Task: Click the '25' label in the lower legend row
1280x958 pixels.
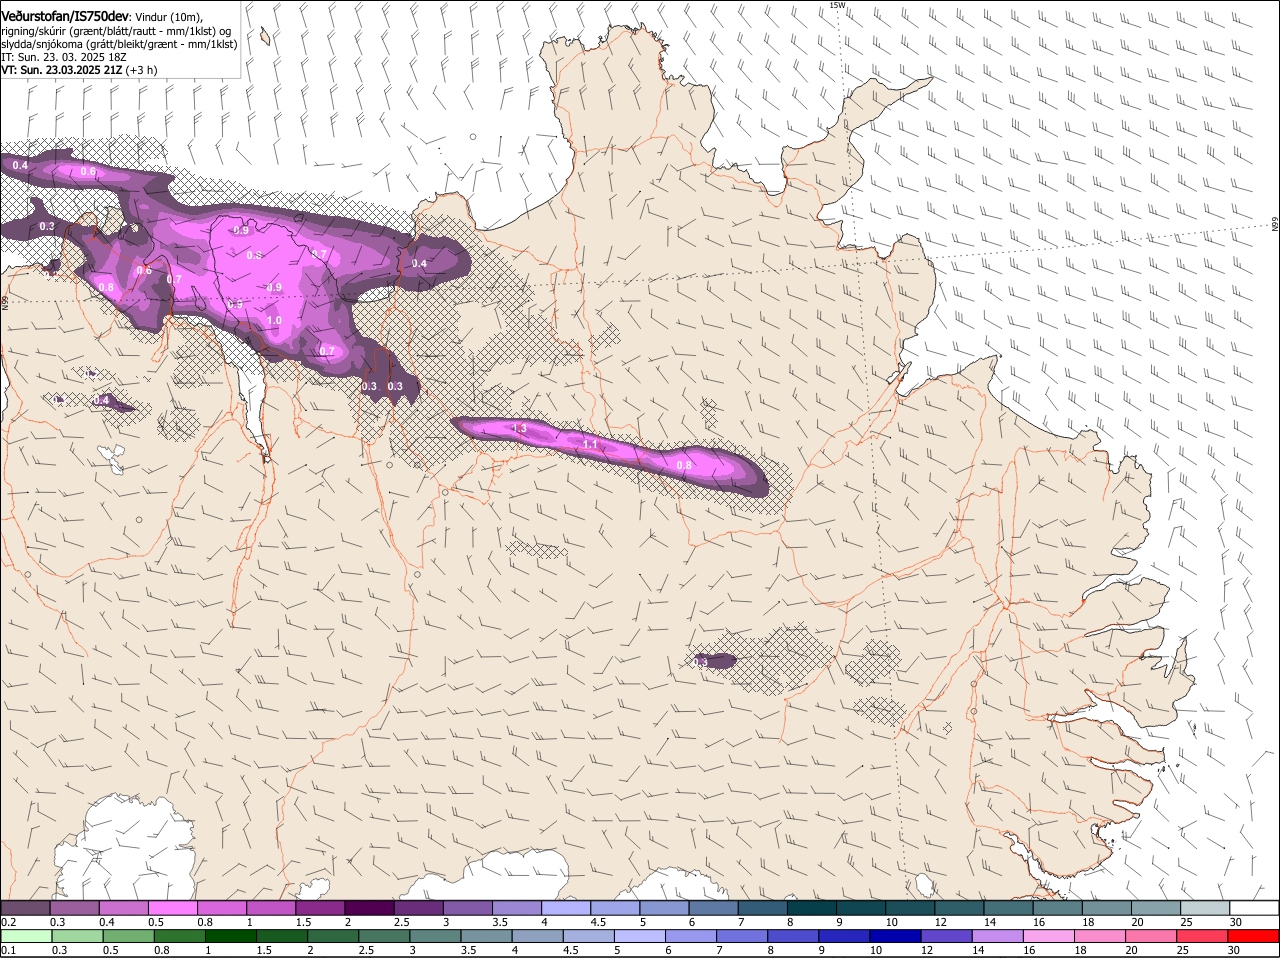Action: tap(1184, 951)
